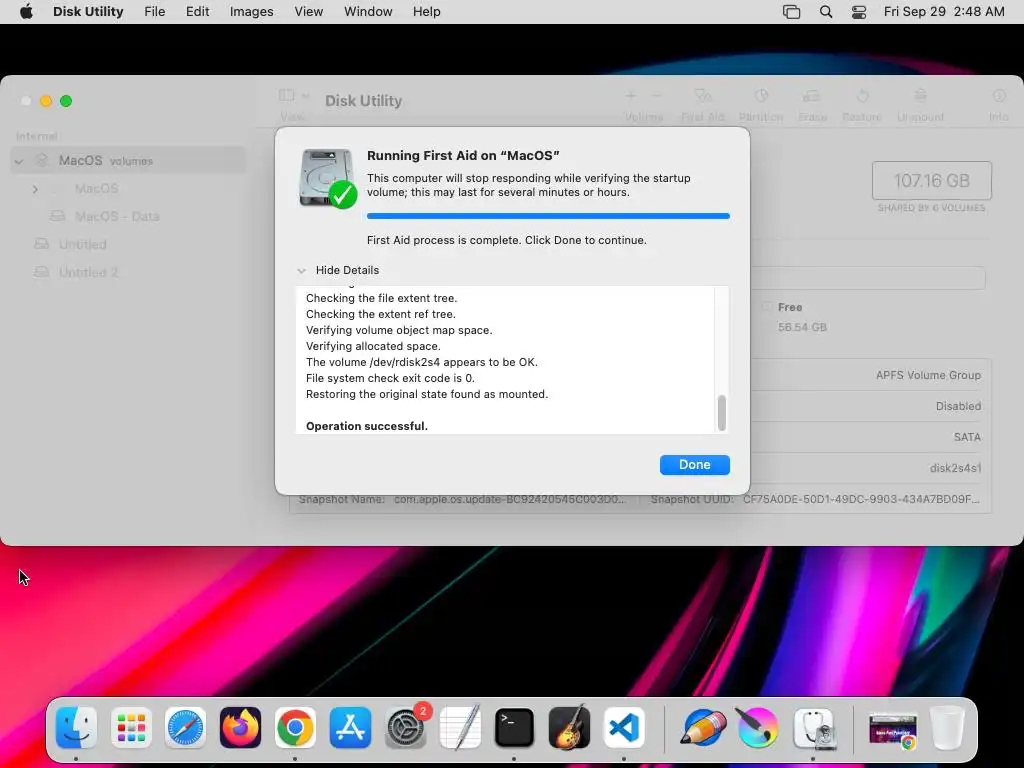Click 'File system check exit code is 0.' line
The height and width of the screenshot is (768, 1024).
[390, 378]
